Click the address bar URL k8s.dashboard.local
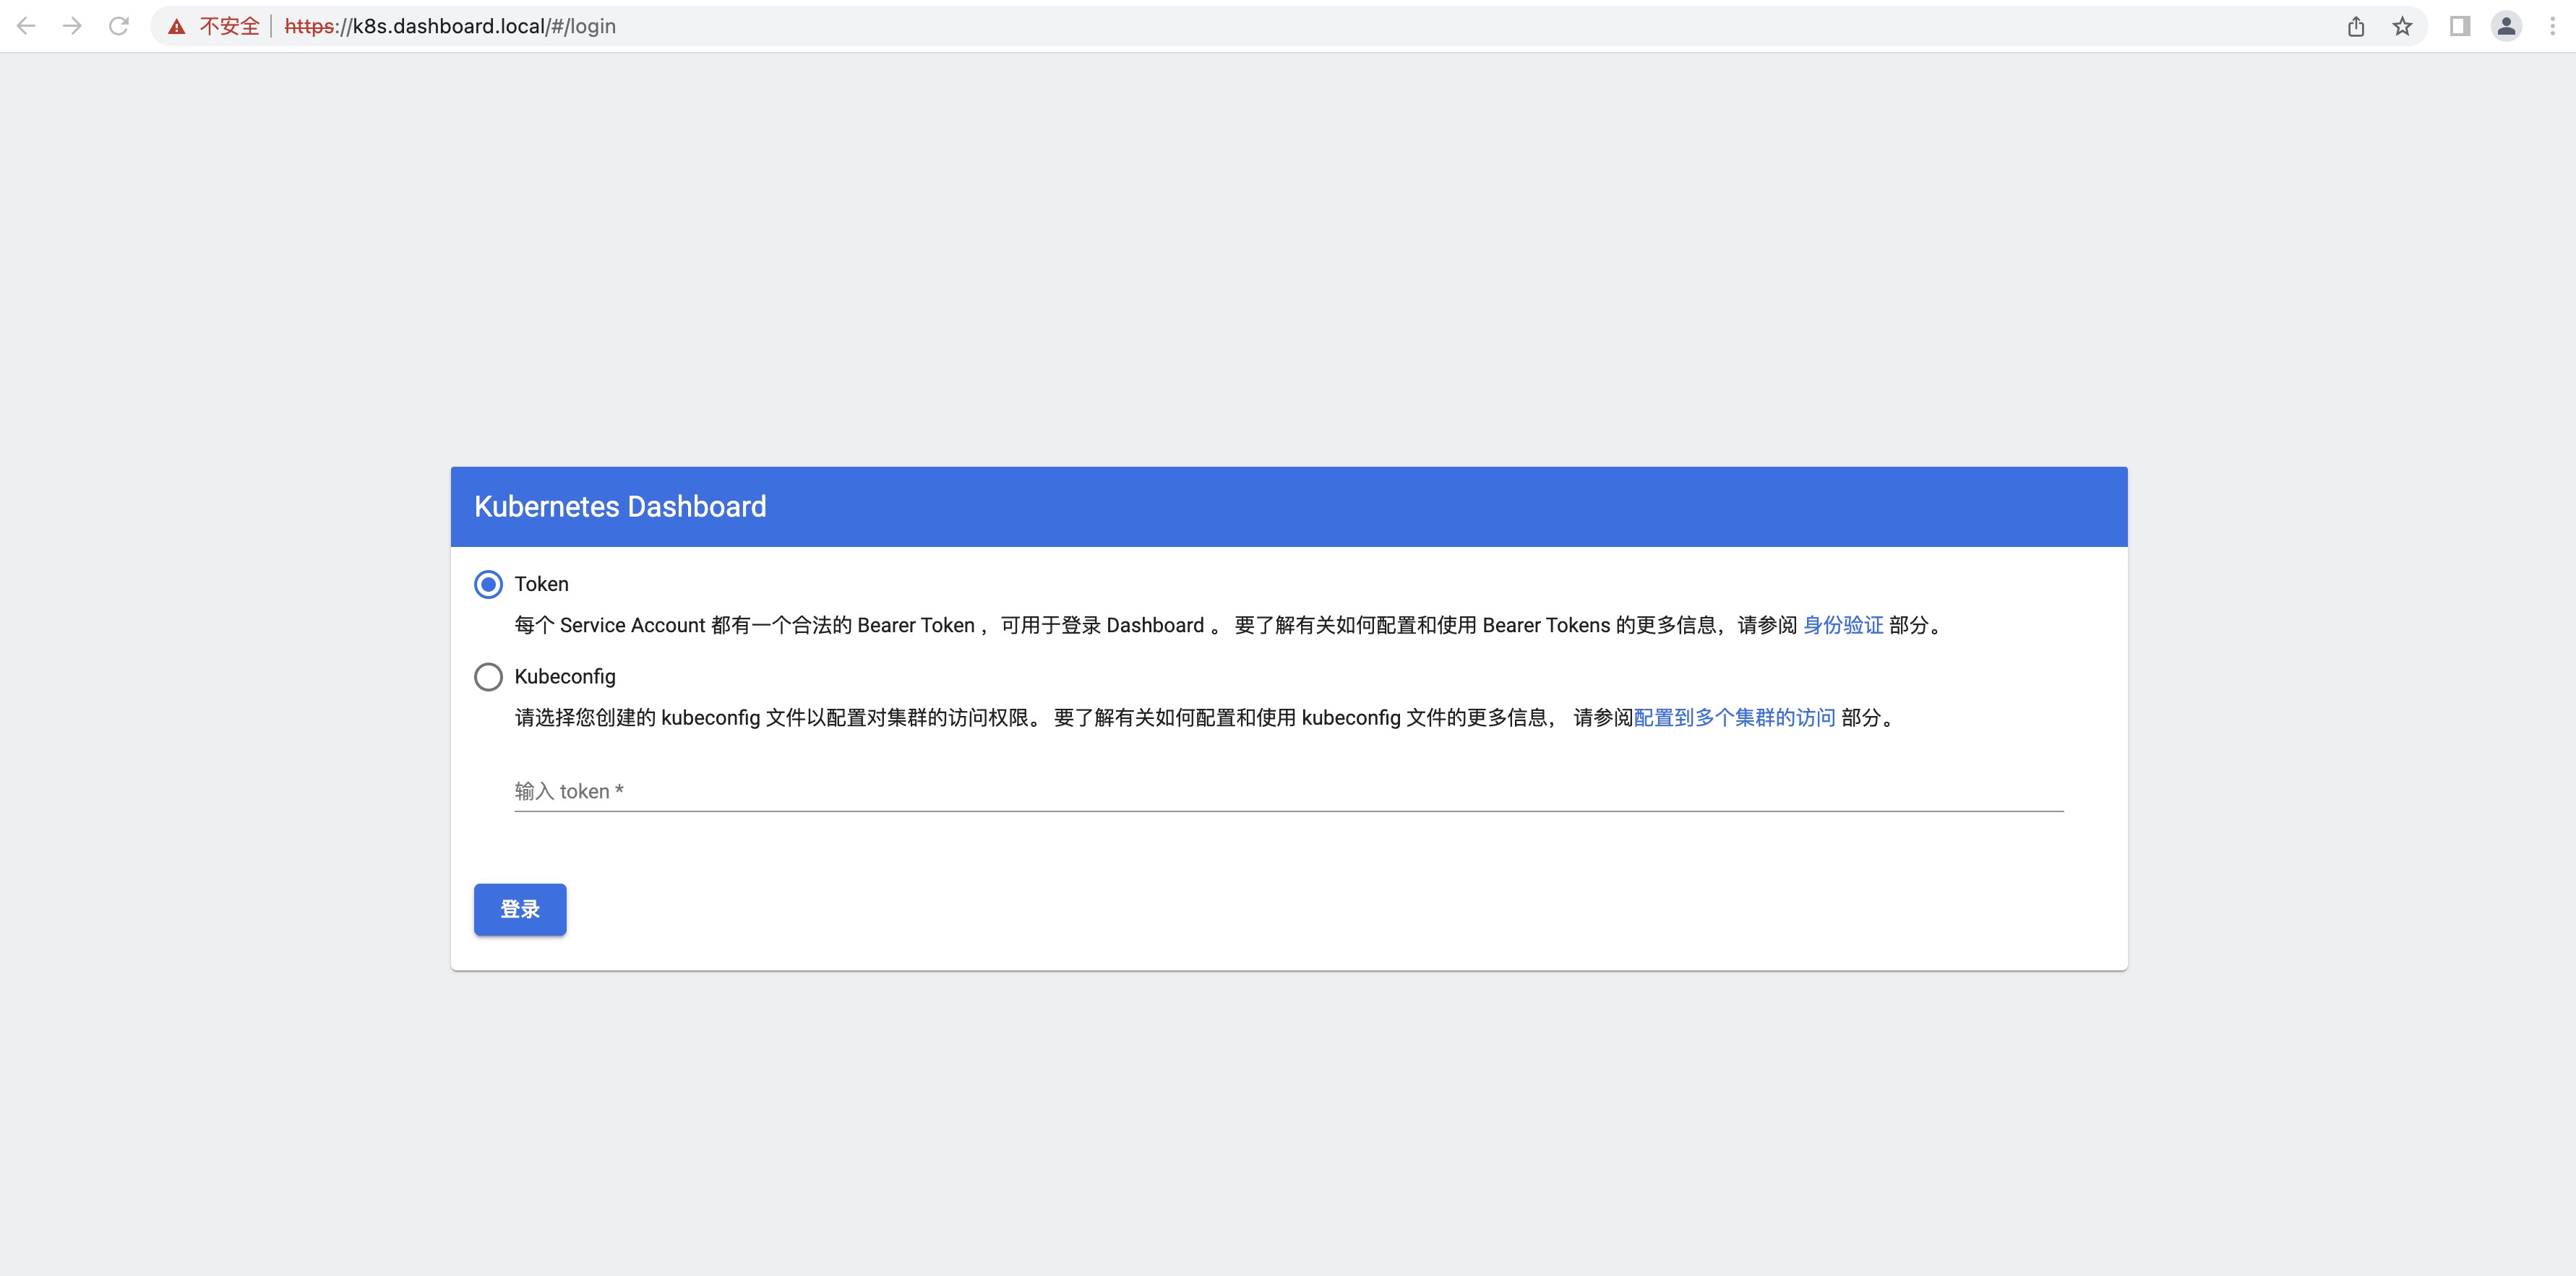This screenshot has width=2576, height=1276. tap(450, 26)
